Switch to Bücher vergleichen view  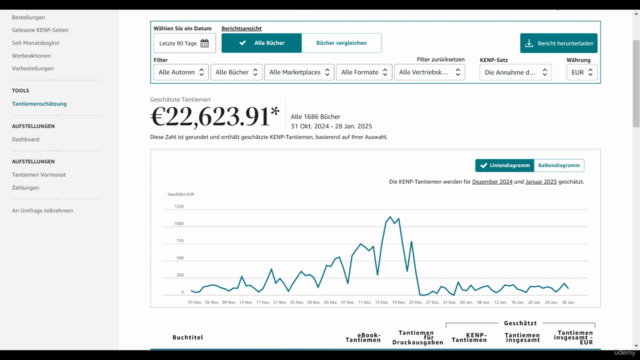click(x=342, y=43)
